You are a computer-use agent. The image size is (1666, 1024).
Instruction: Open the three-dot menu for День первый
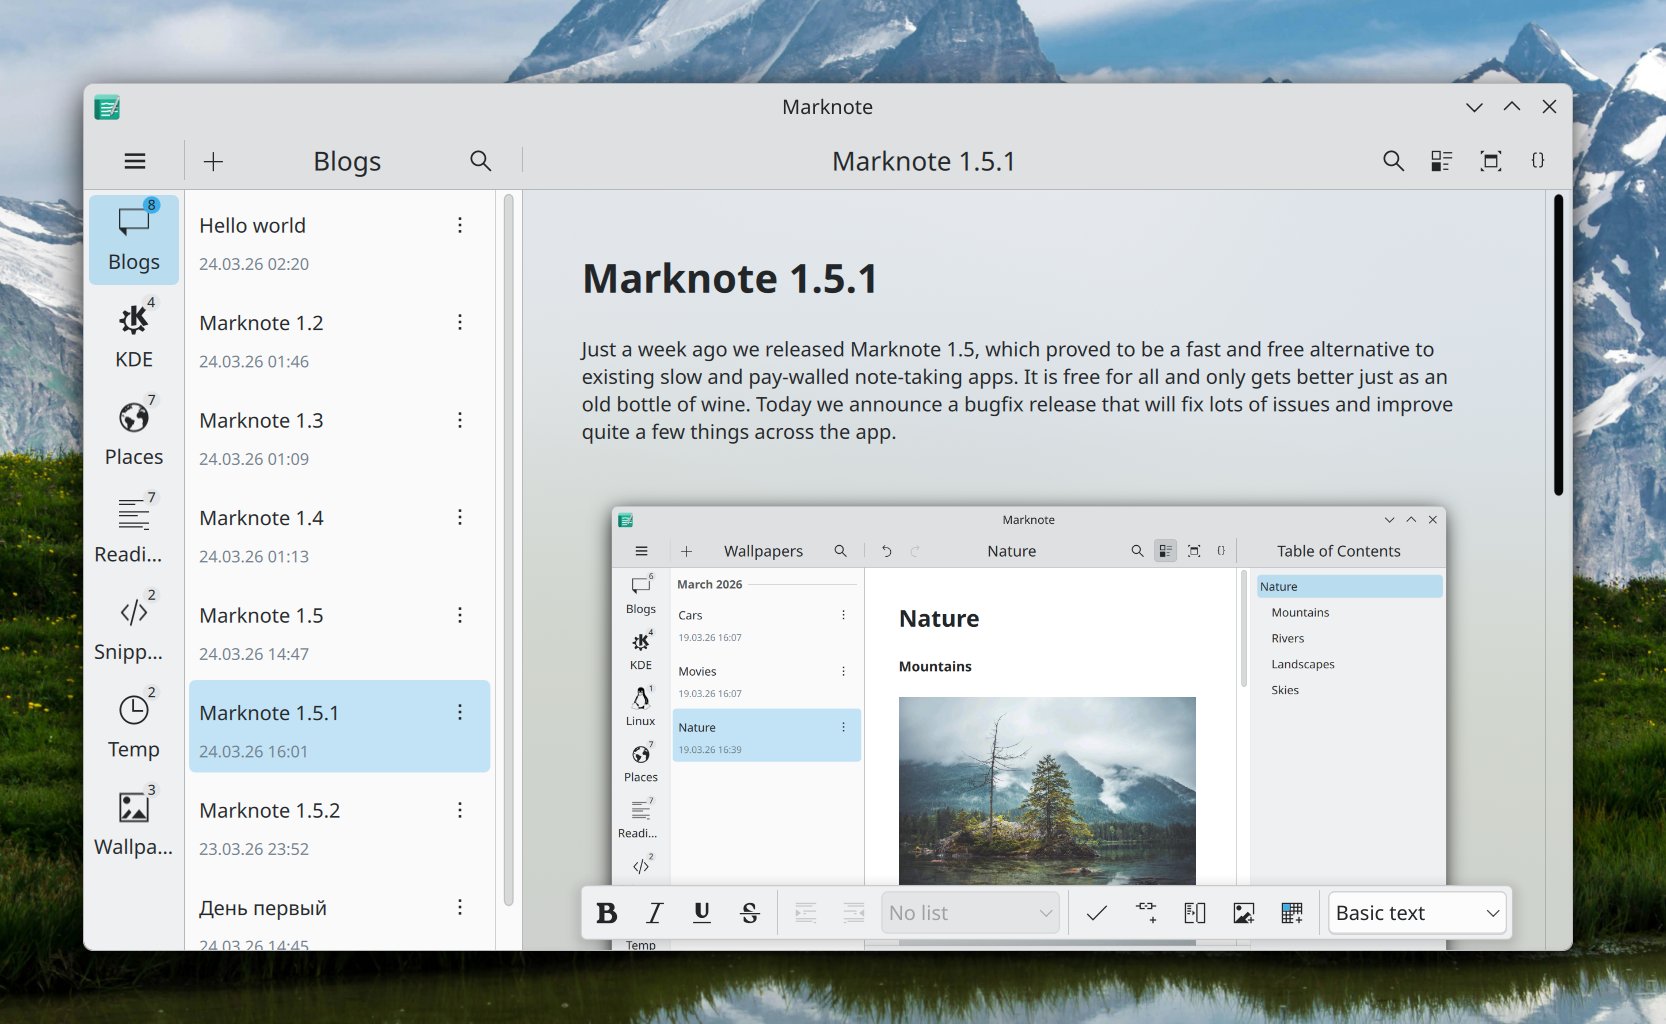pyautogui.click(x=460, y=907)
